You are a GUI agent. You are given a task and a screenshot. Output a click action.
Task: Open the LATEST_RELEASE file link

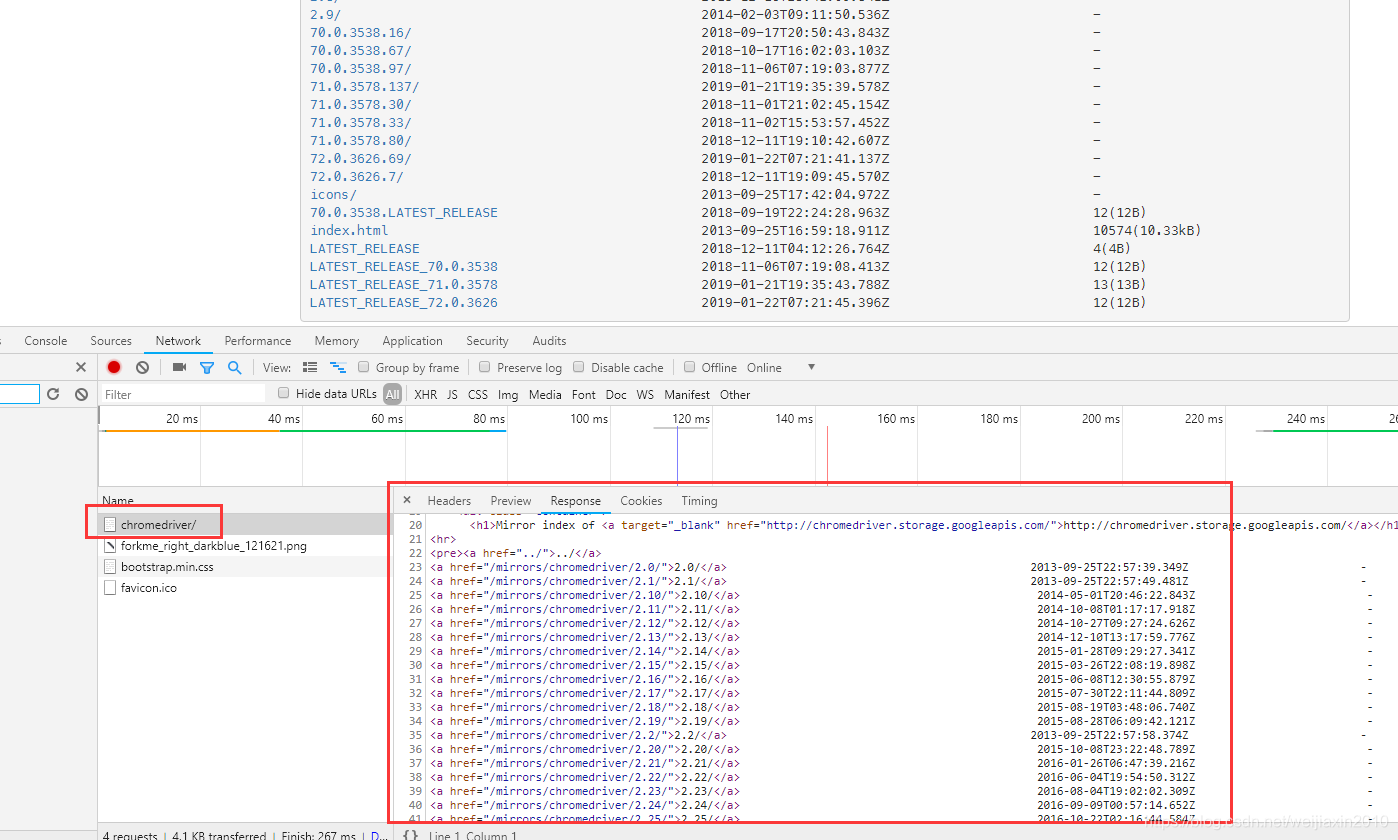click(x=364, y=248)
